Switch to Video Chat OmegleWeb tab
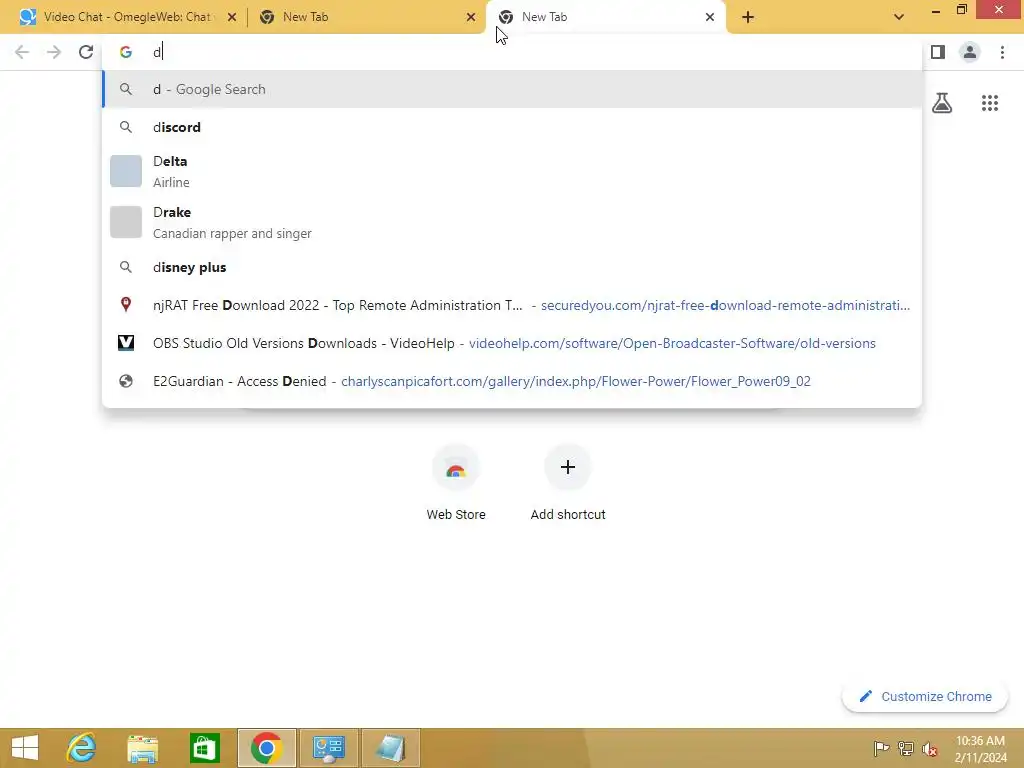Viewport: 1024px width, 768px height. click(128, 17)
